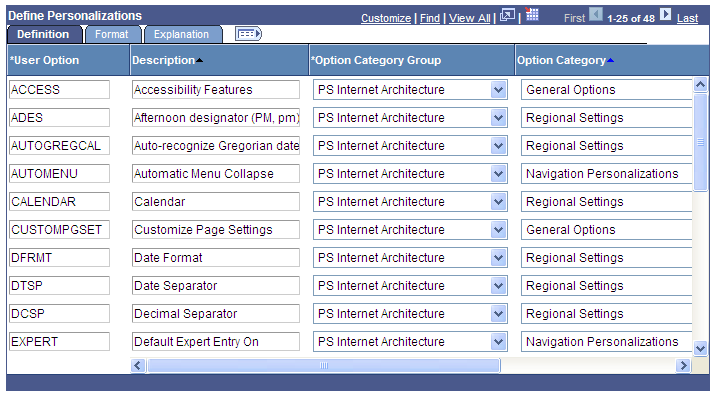716x397 pixels.
Task: Click Navigation Personalizations category in AUTOMENU row
Action: (606, 174)
